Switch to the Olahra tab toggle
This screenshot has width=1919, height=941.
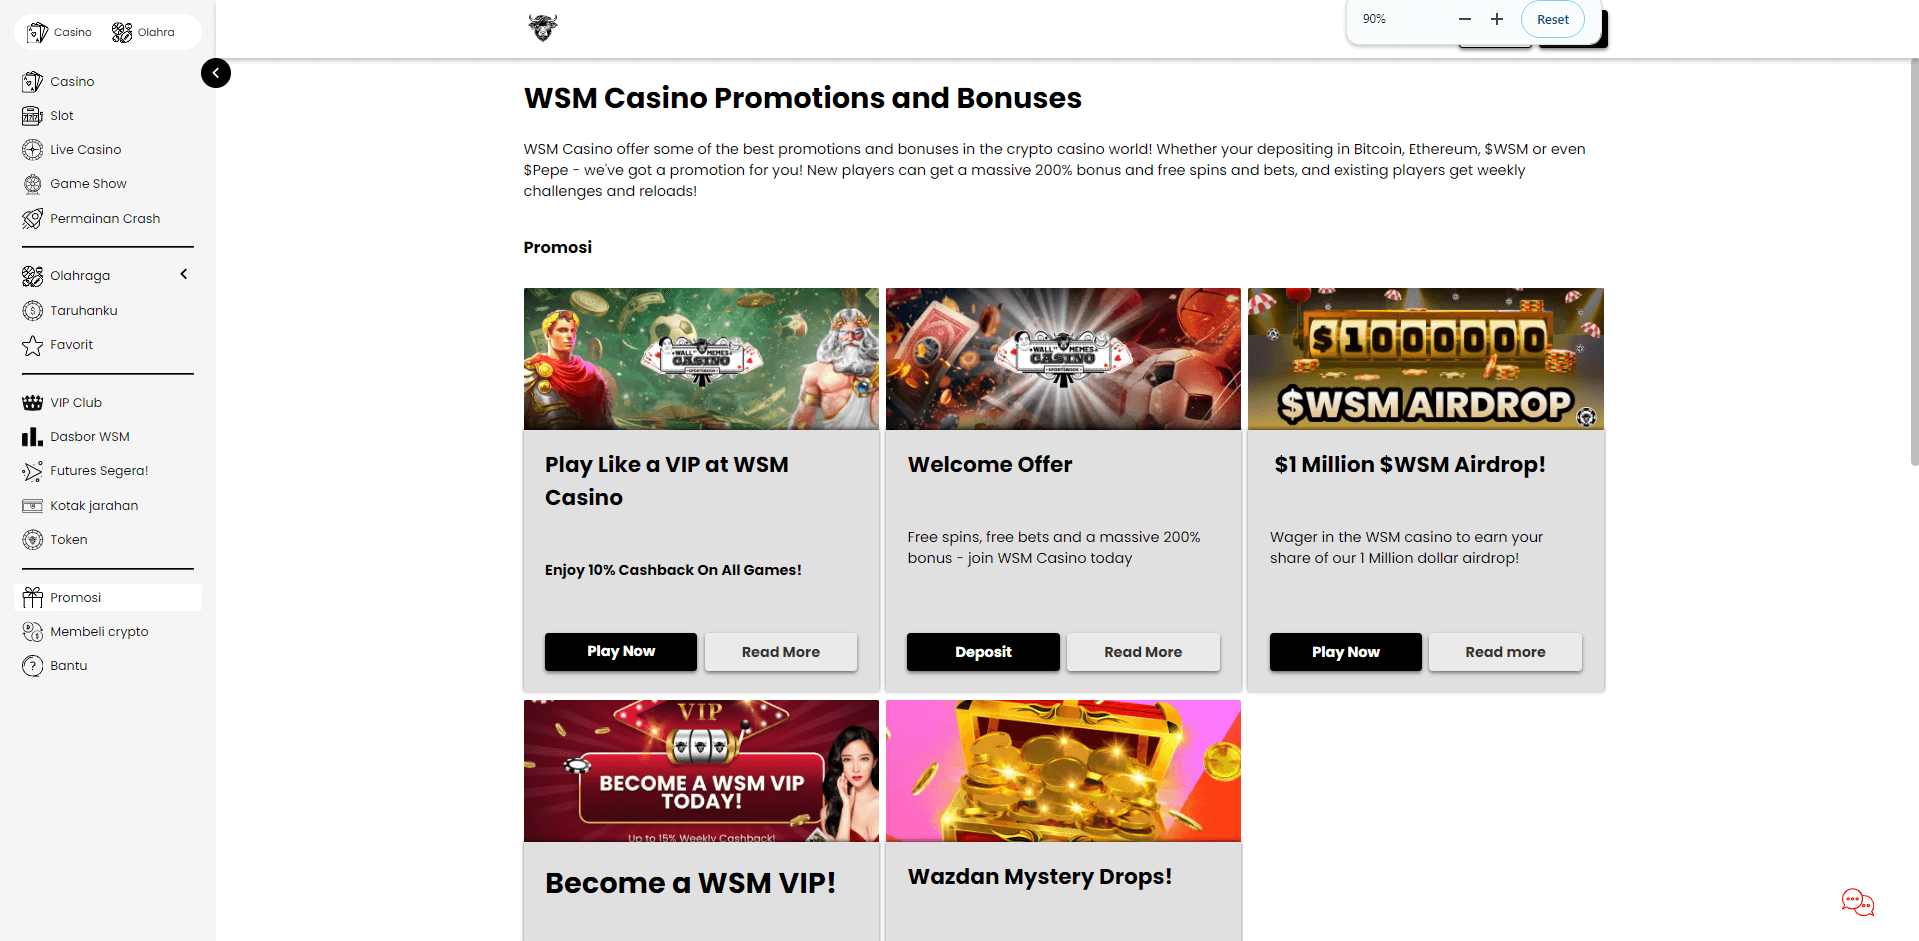144,33
